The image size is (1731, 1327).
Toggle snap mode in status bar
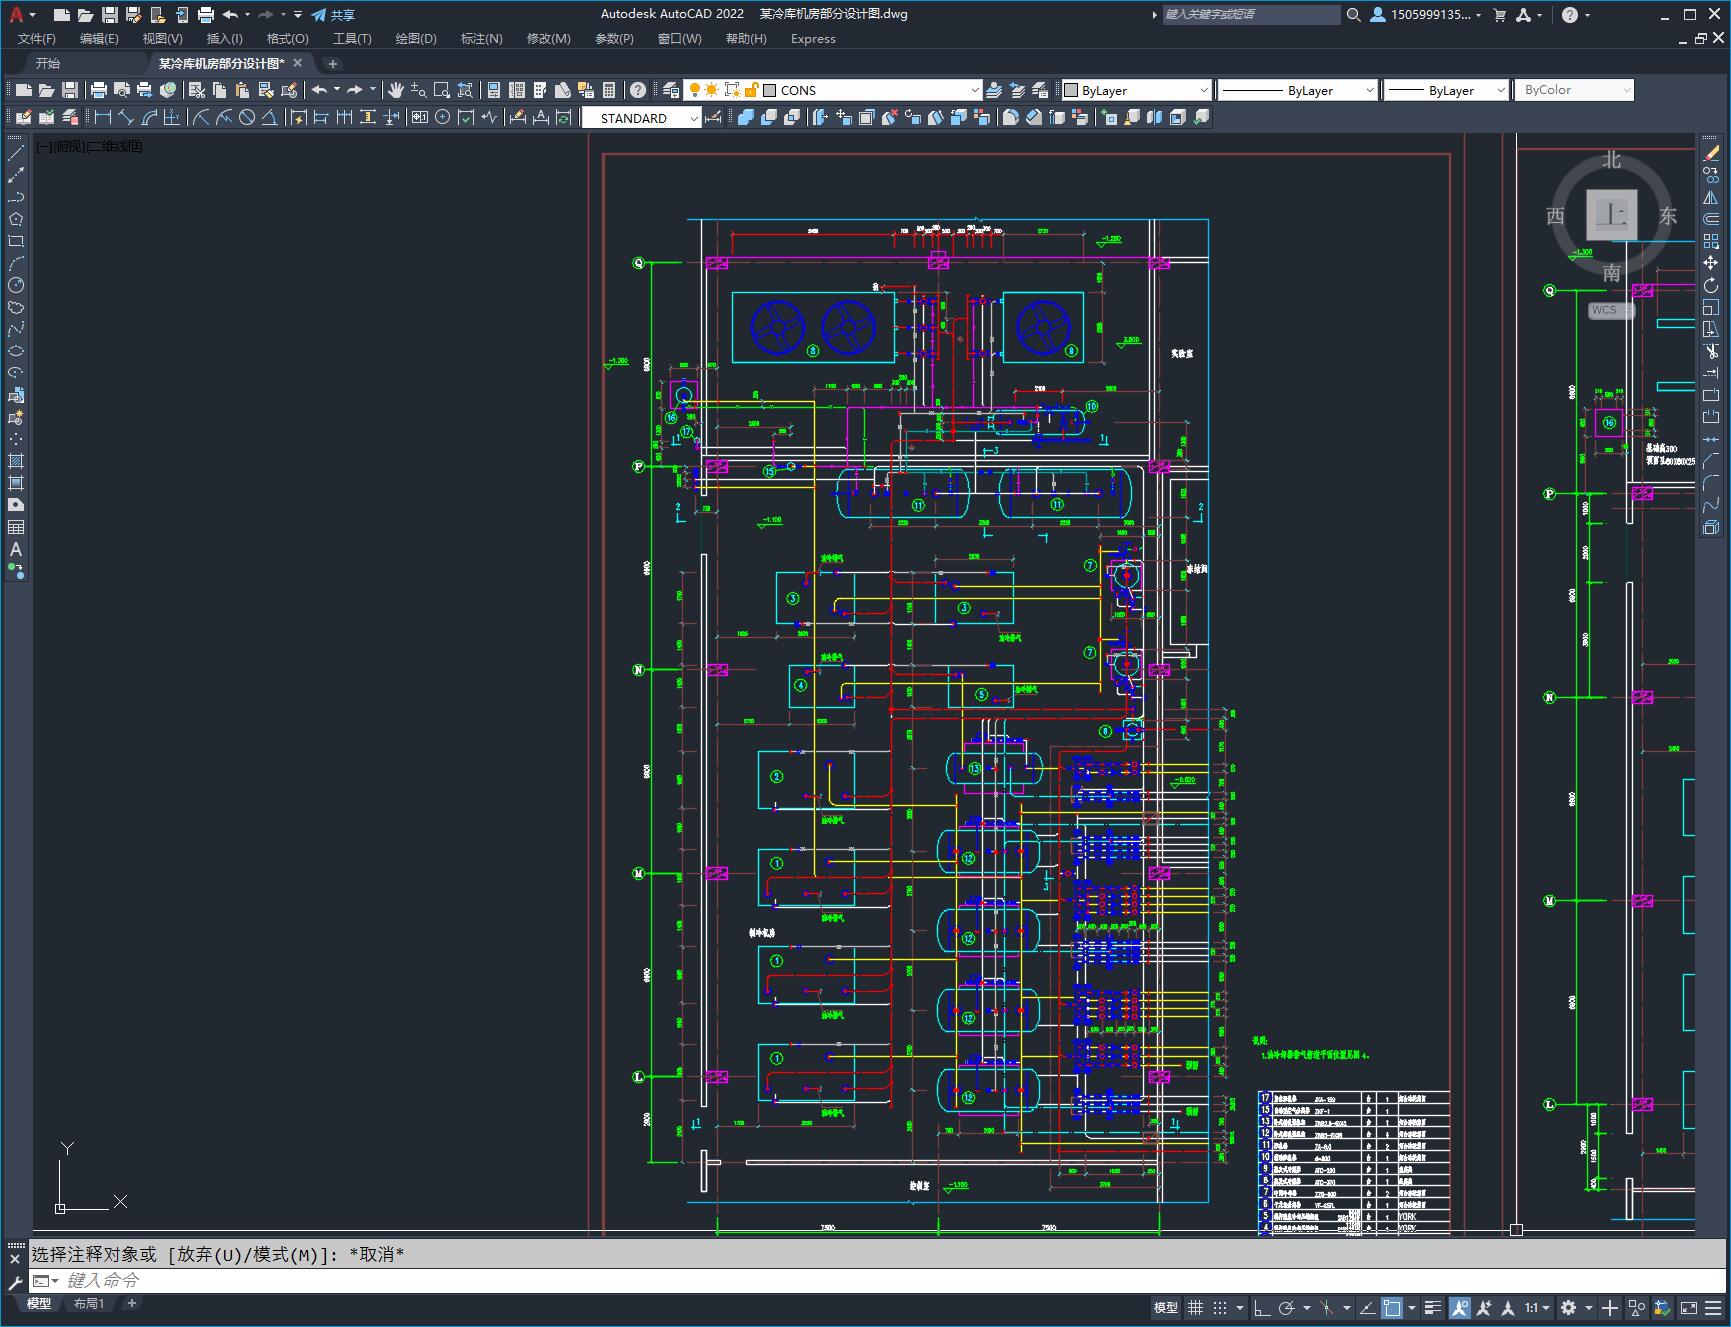[x=1220, y=1307]
